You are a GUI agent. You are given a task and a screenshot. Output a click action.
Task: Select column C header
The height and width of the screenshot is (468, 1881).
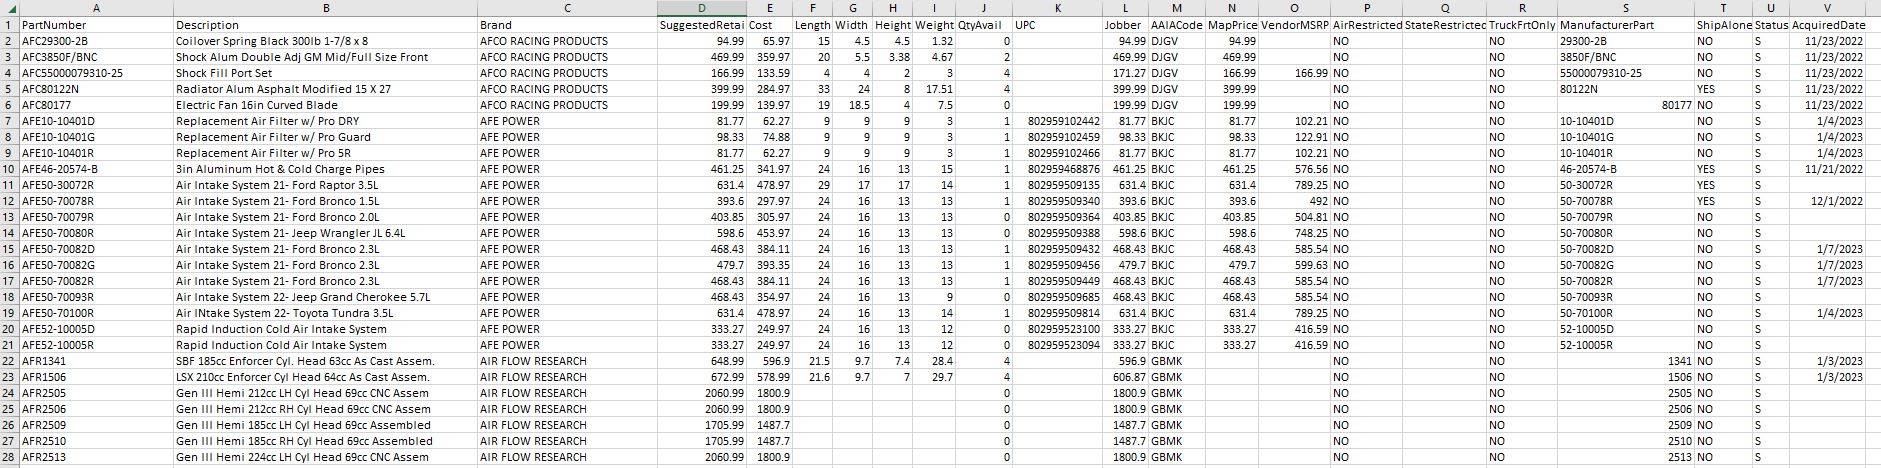[567, 8]
